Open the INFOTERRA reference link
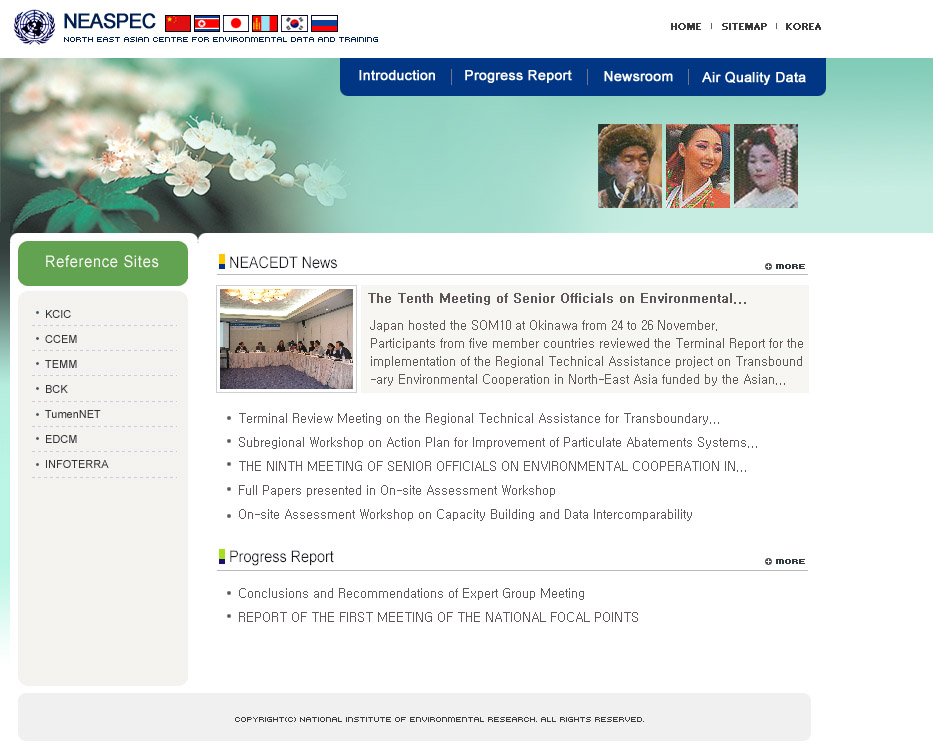The height and width of the screenshot is (748, 933). [x=76, y=464]
